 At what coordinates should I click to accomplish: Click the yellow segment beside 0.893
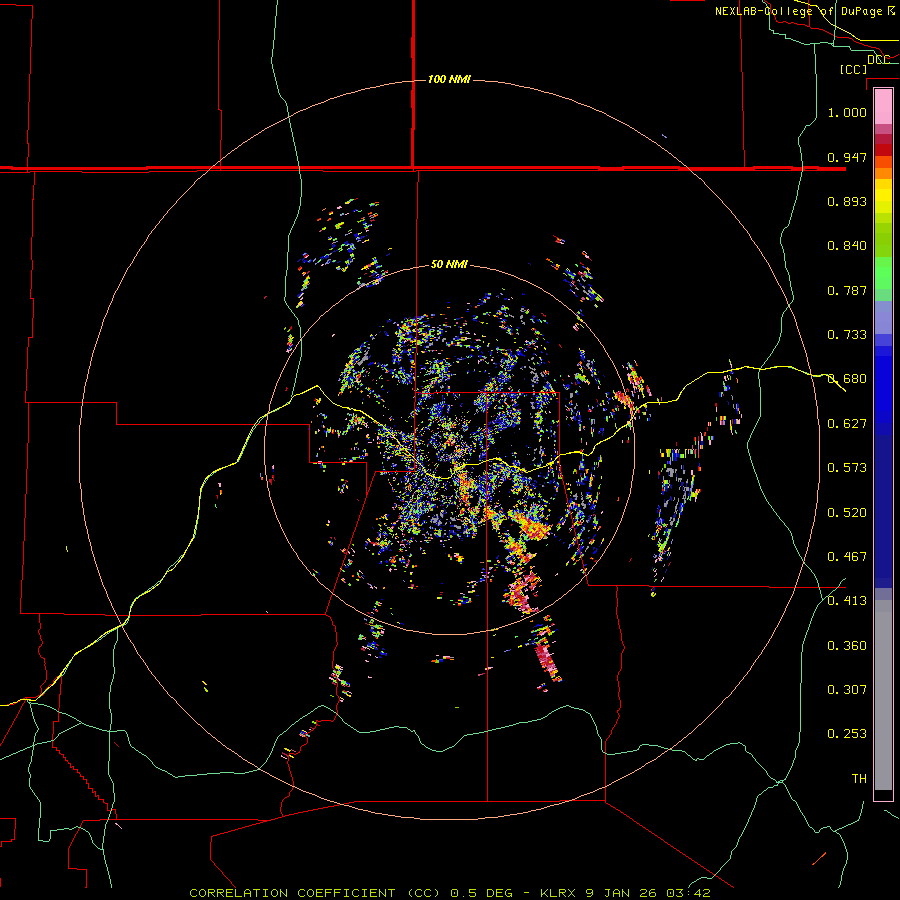pyautogui.click(x=883, y=201)
